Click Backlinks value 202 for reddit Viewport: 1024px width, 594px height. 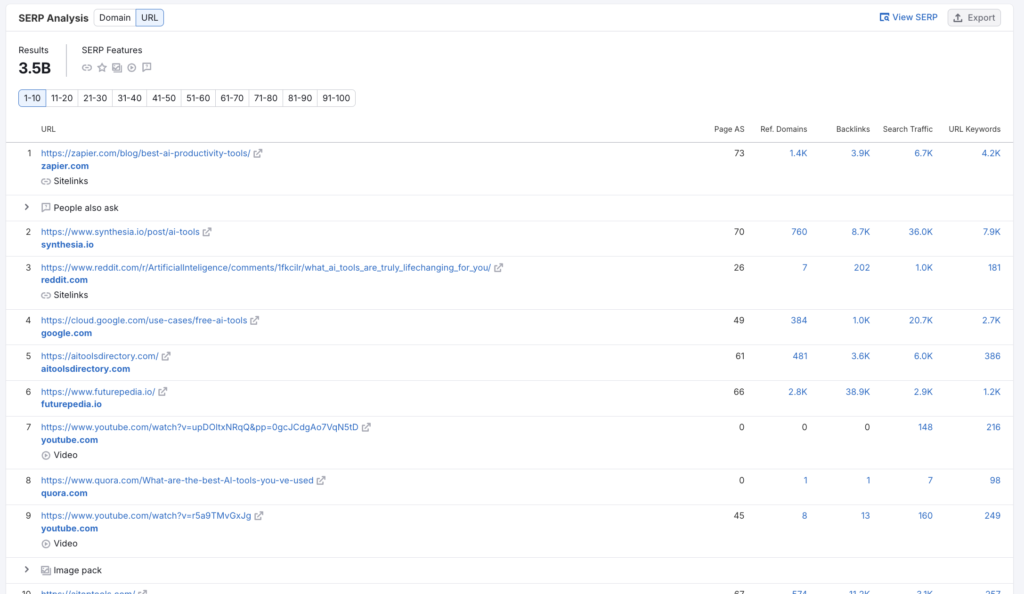862,268
